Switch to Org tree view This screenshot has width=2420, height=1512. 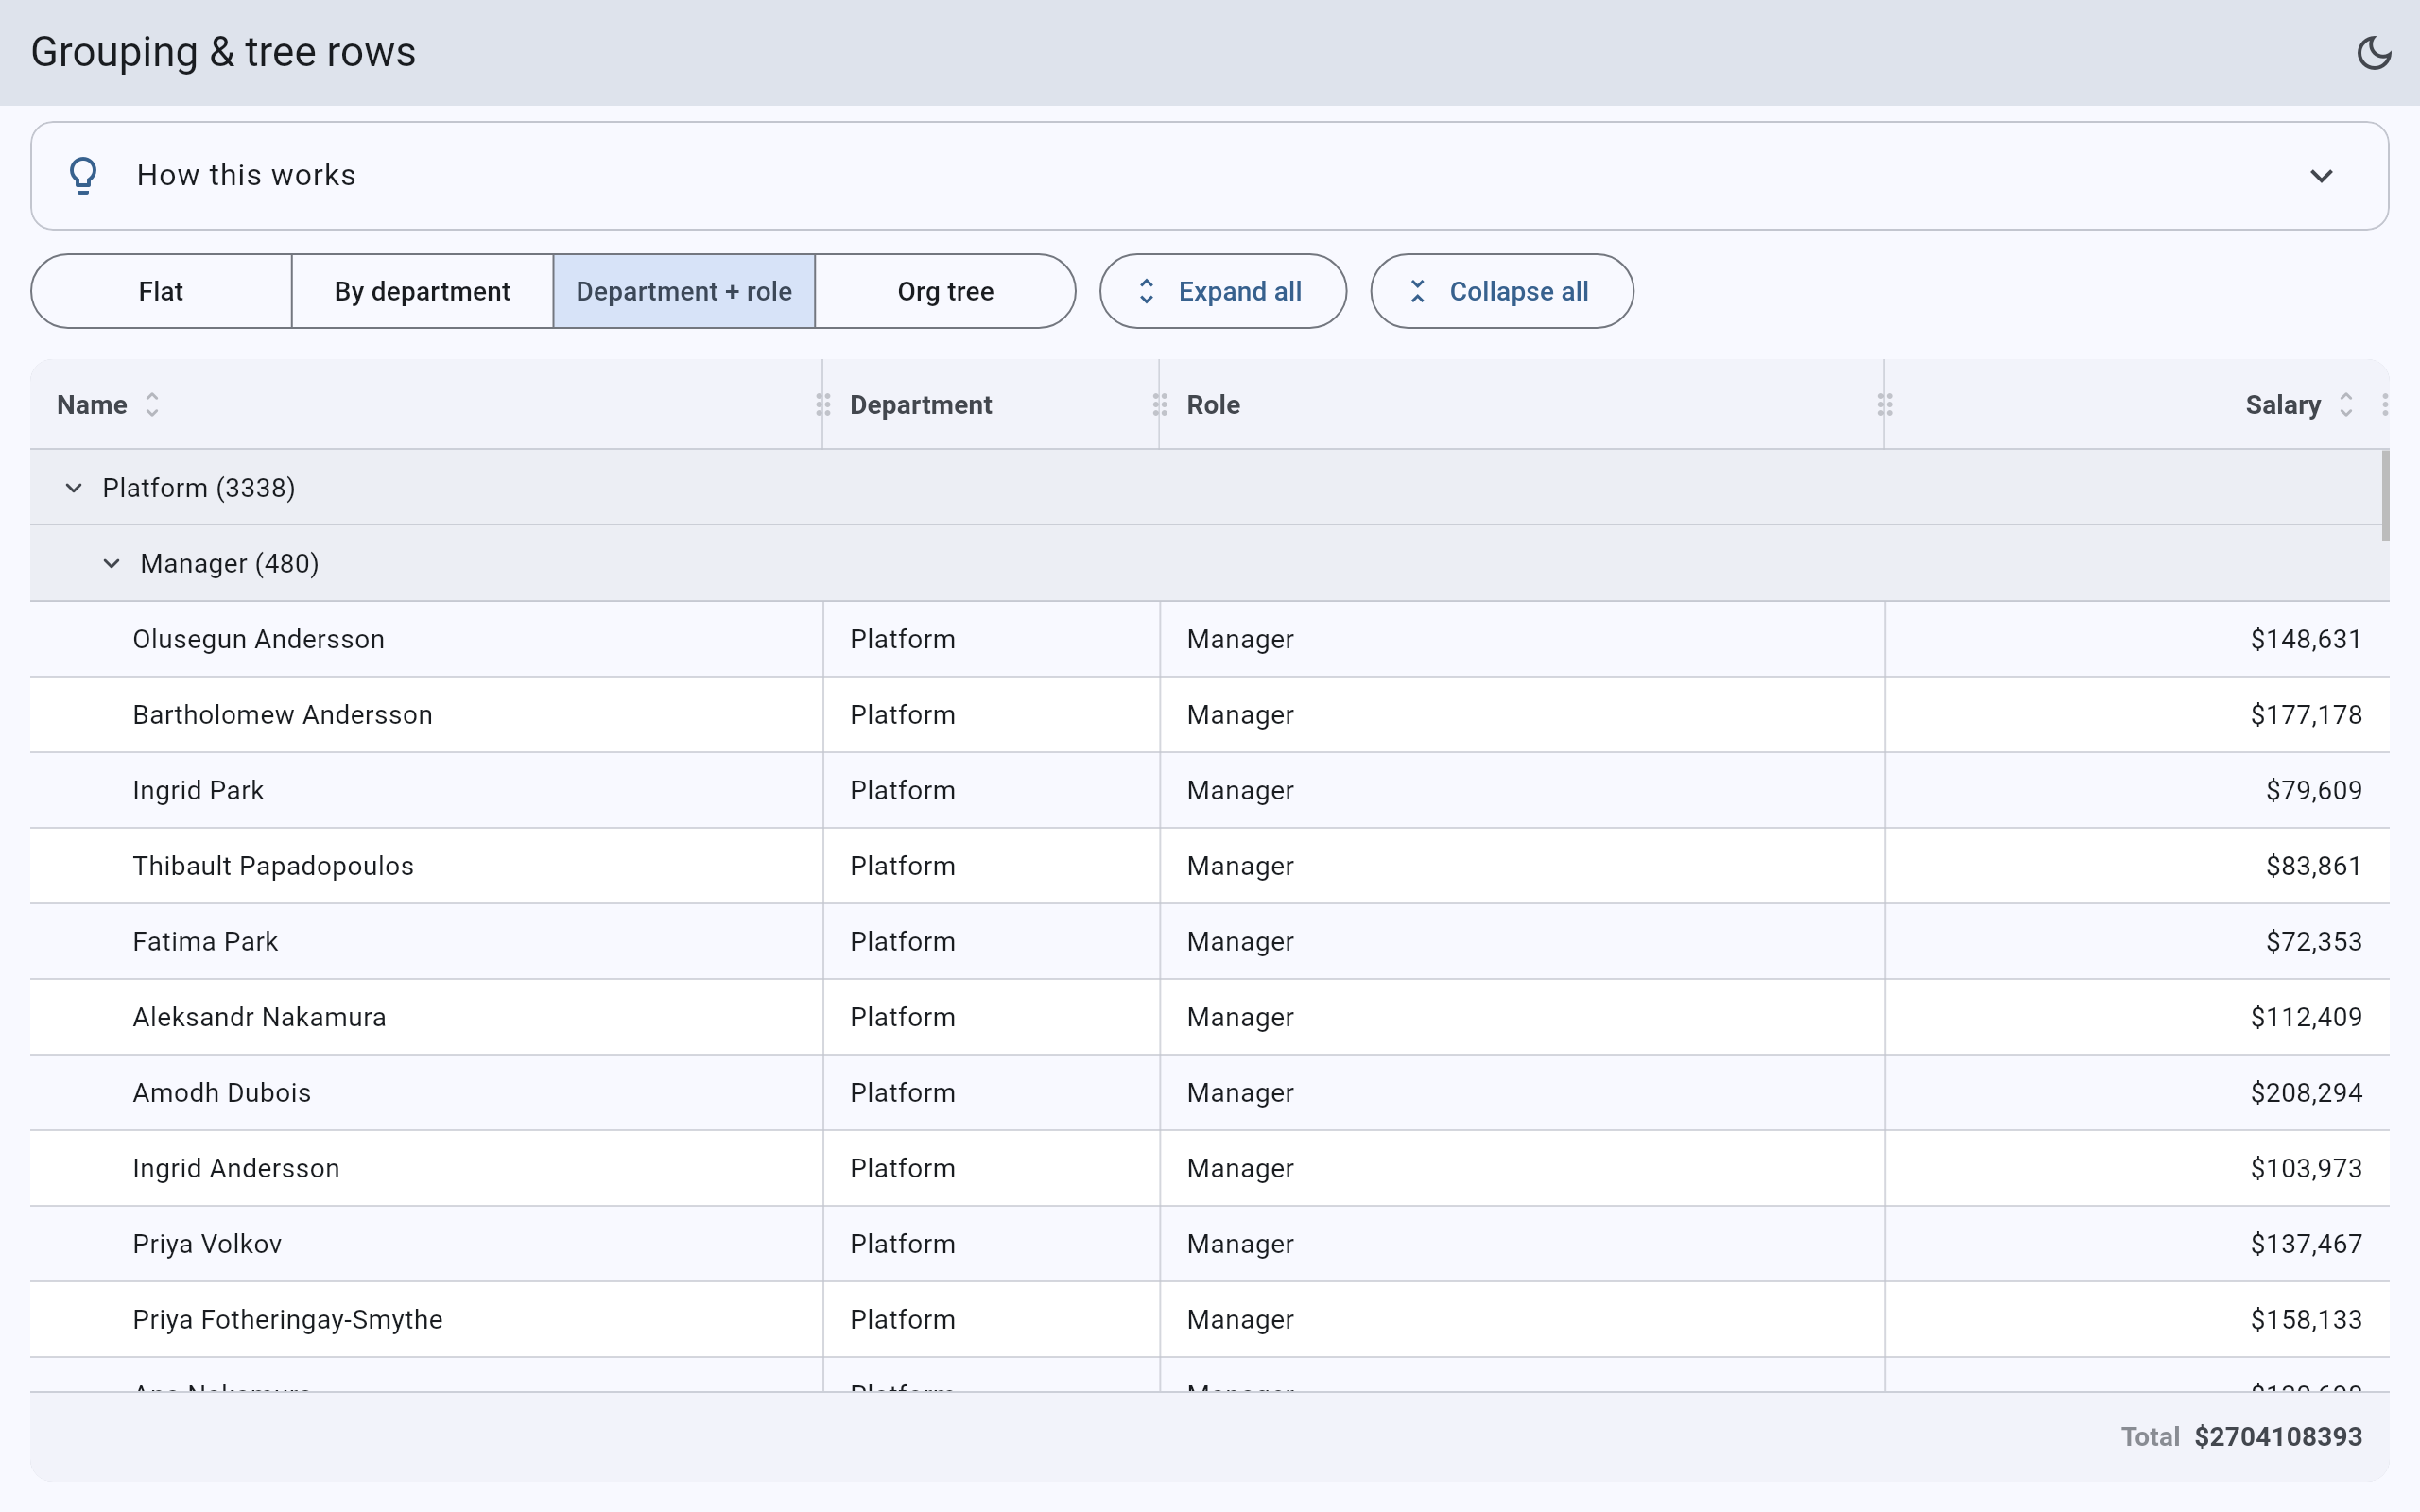point(945,291)
